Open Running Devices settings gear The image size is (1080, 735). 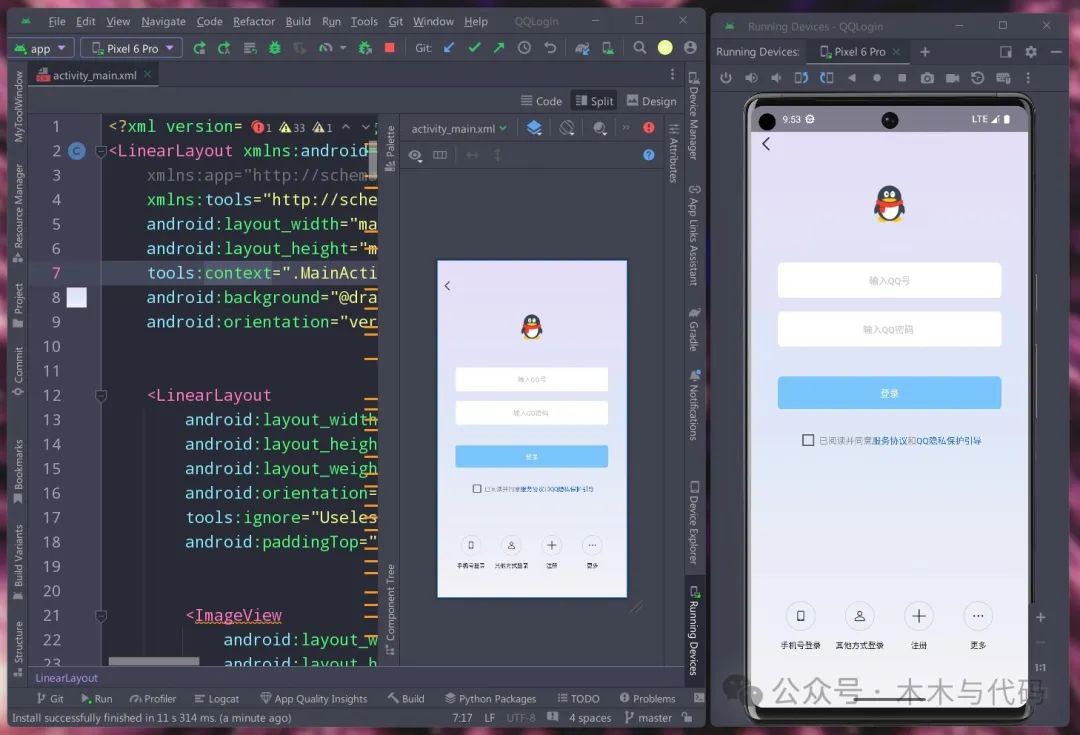click(x=1031, y=52)
